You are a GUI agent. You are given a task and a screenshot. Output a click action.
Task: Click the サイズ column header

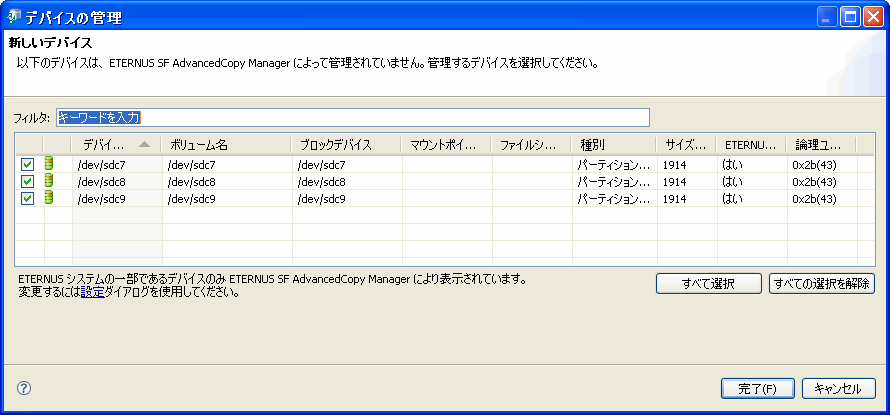(687, 145)
